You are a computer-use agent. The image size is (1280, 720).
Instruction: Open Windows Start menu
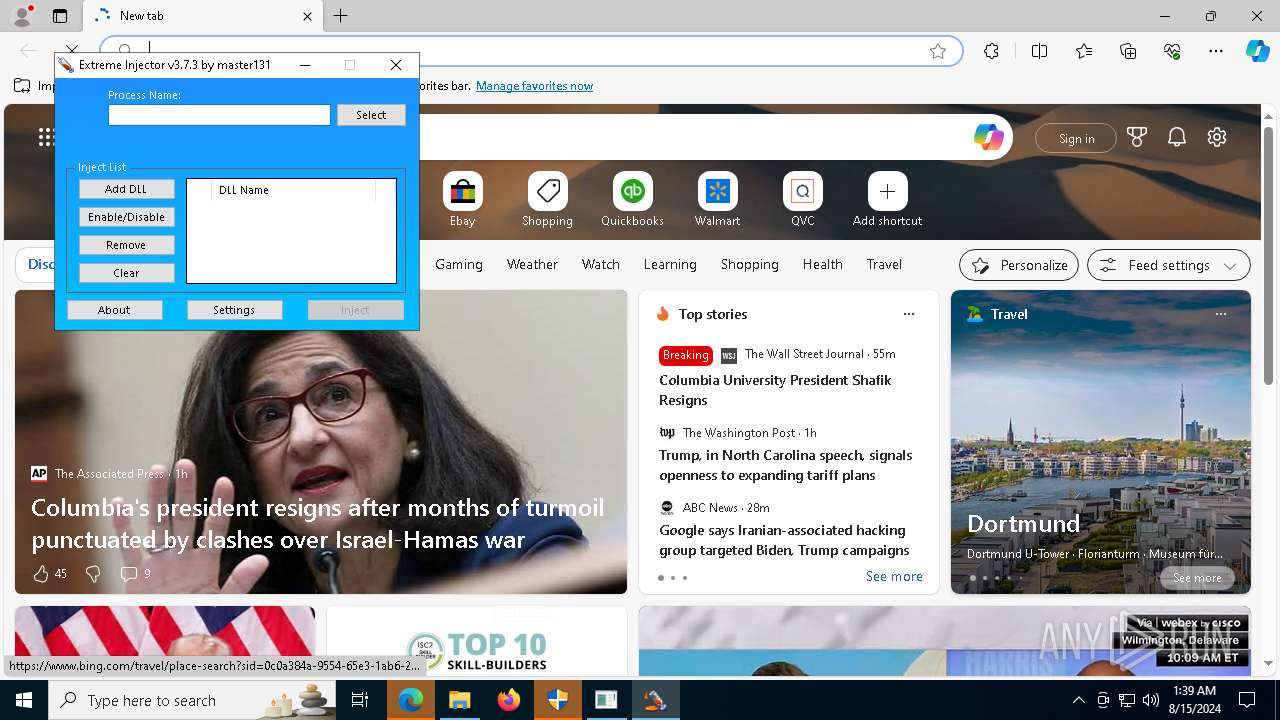[24, 700]
